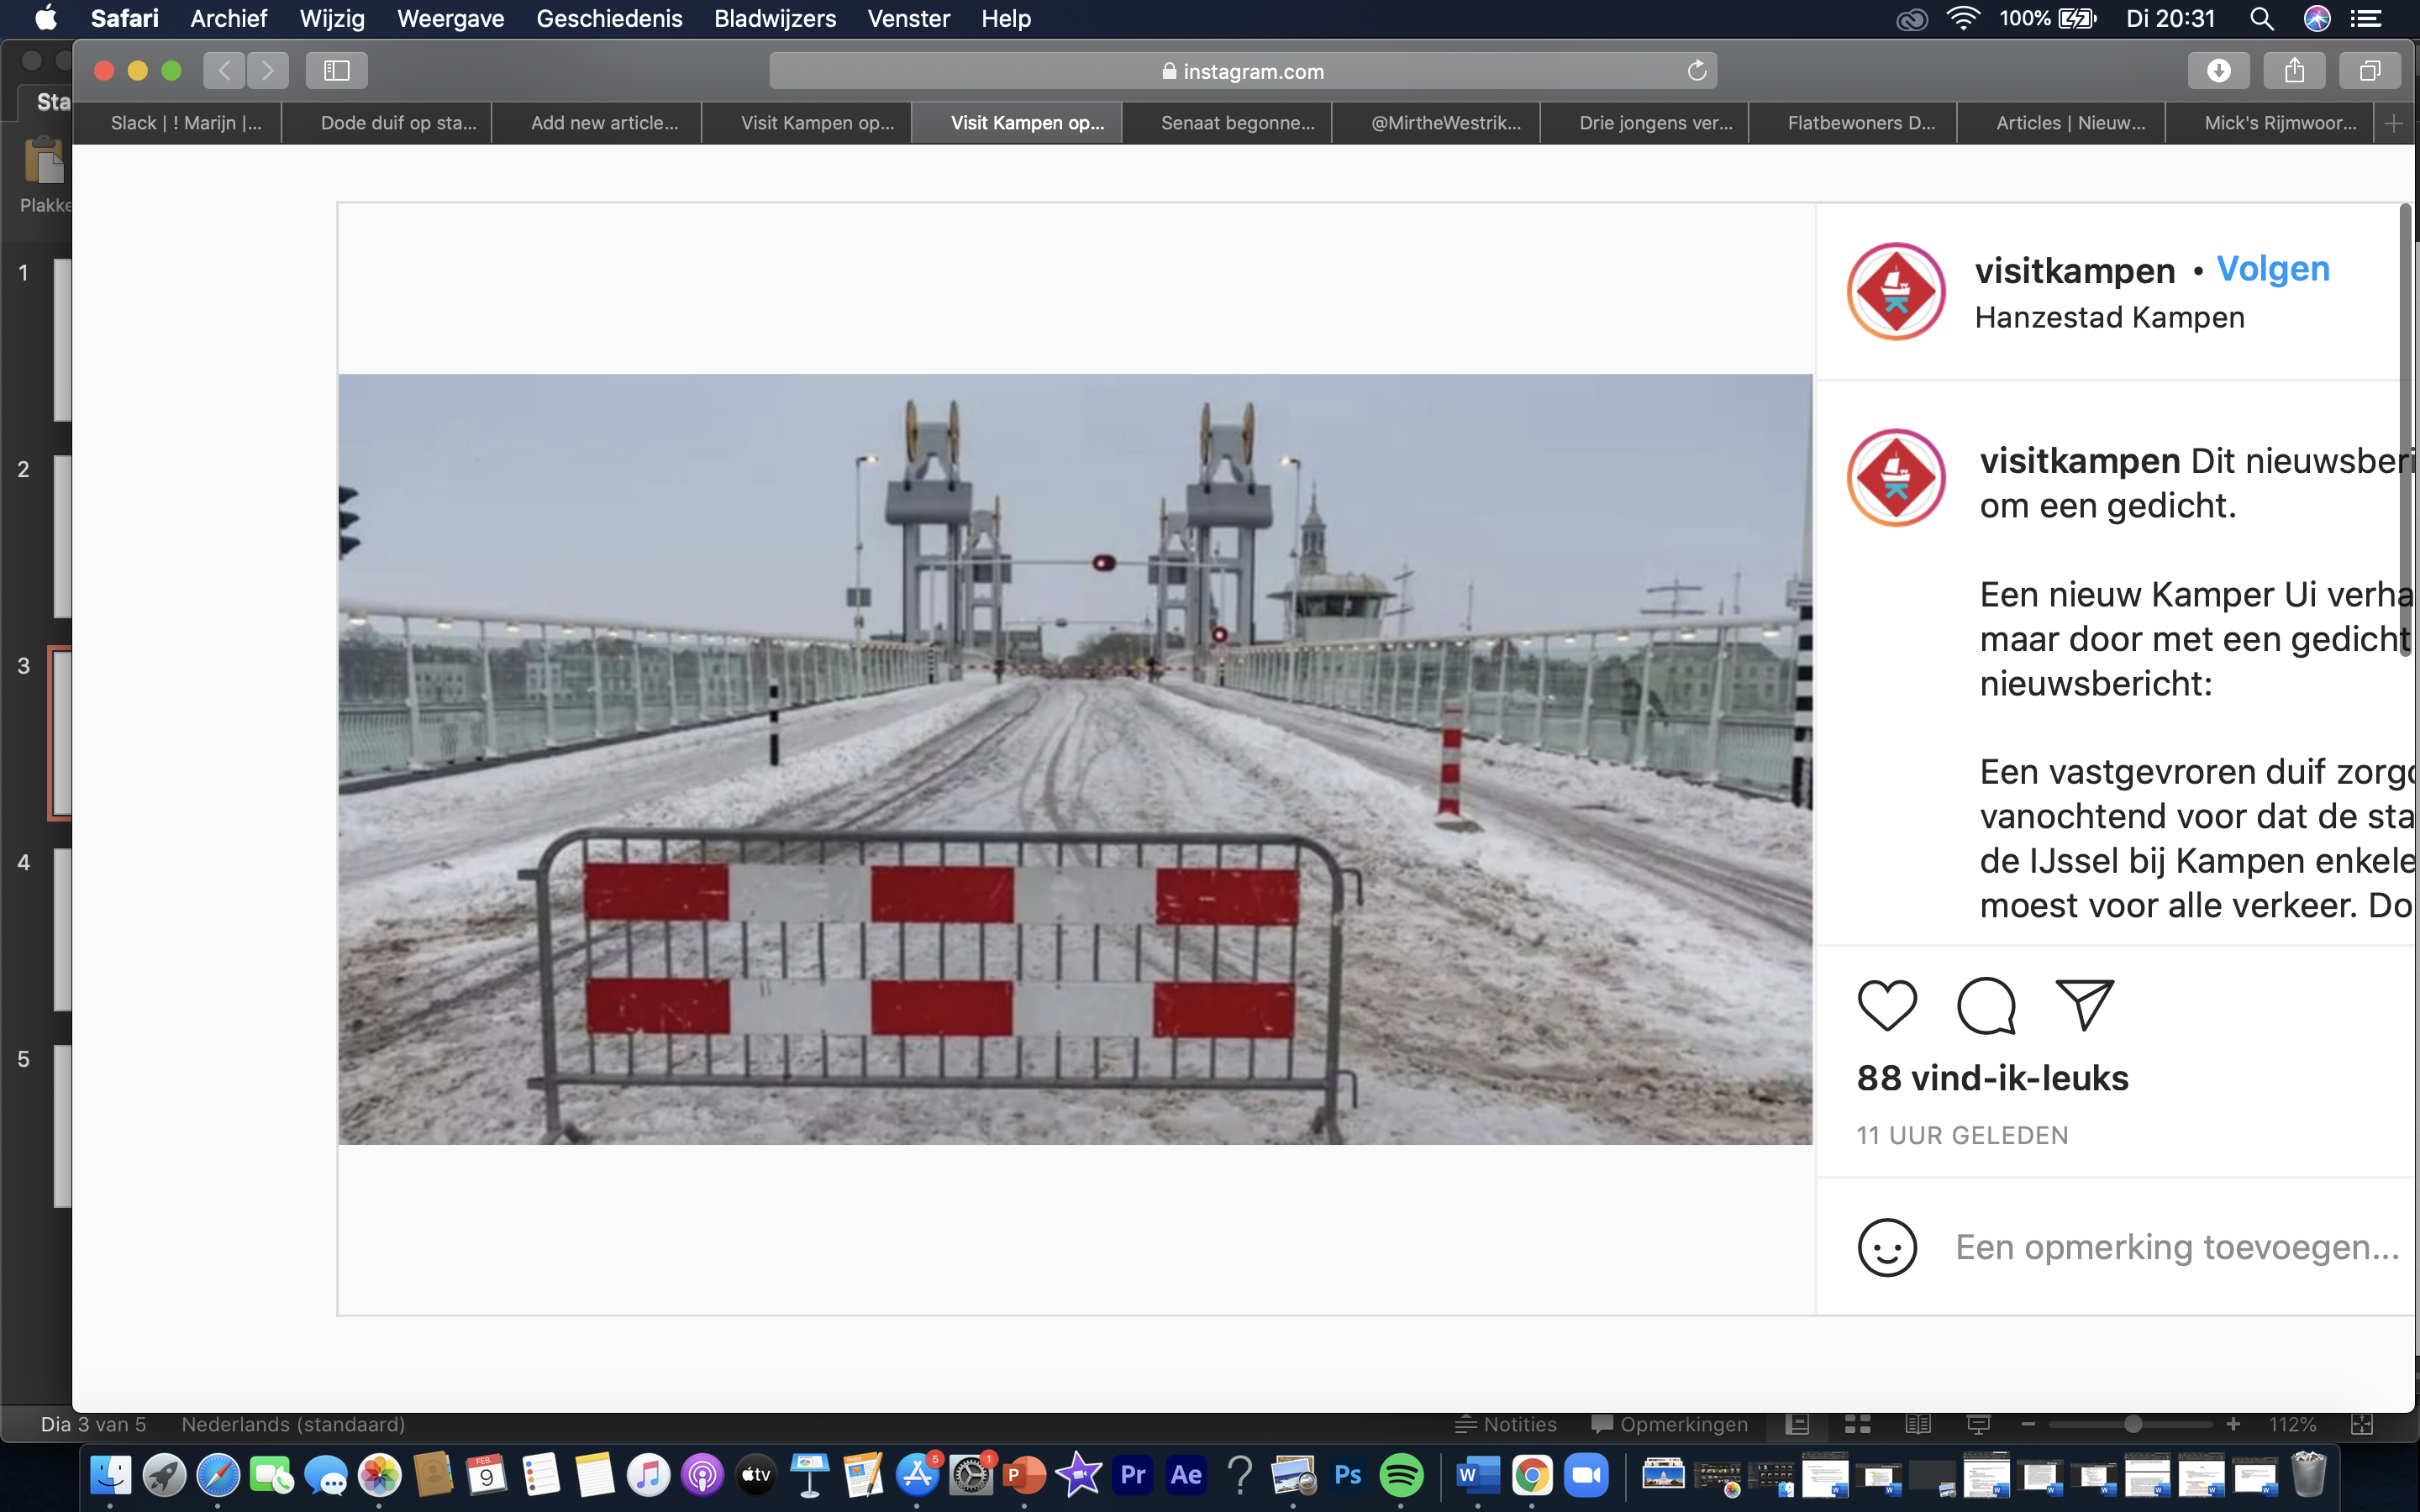Reload the page using the refresh icon
Viewport: 2420px width, 1512px height.
point(1696,71)
